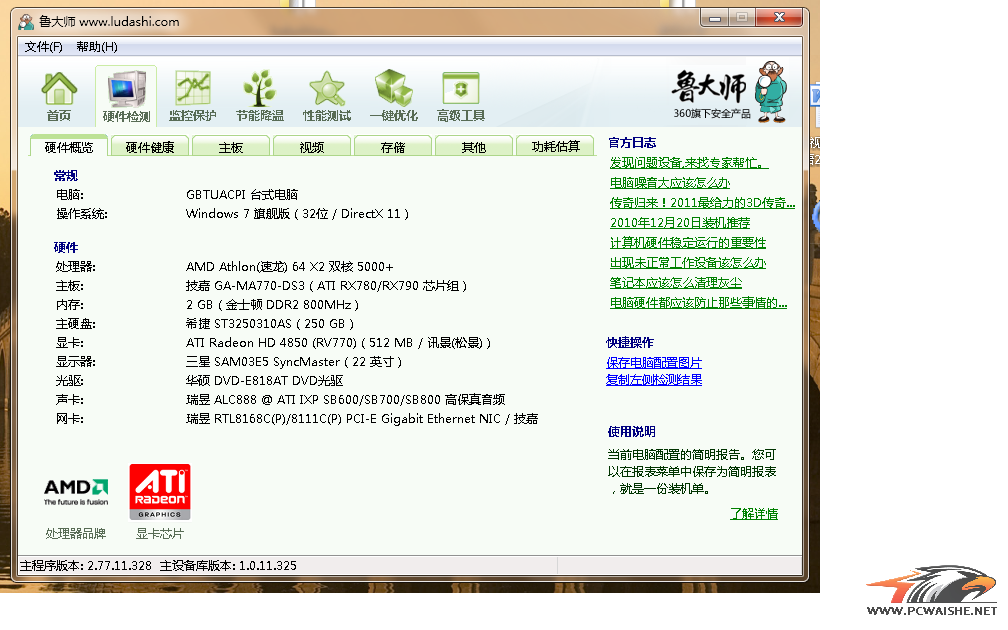The image size is (1008, 630).
Task: Click processor value AMD Athlon 64 X2 5000+
Action: pyautogui.click(x=289, y=267)
